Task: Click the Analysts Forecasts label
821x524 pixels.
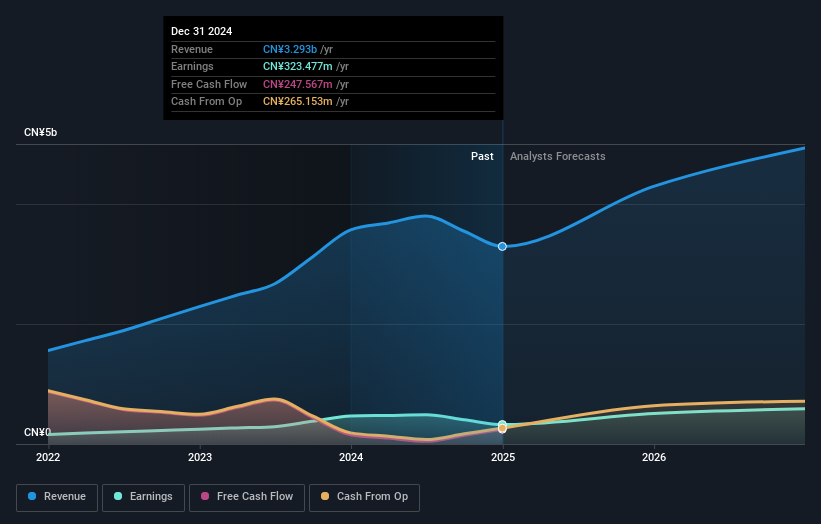Action: click(x=558, y=157)
